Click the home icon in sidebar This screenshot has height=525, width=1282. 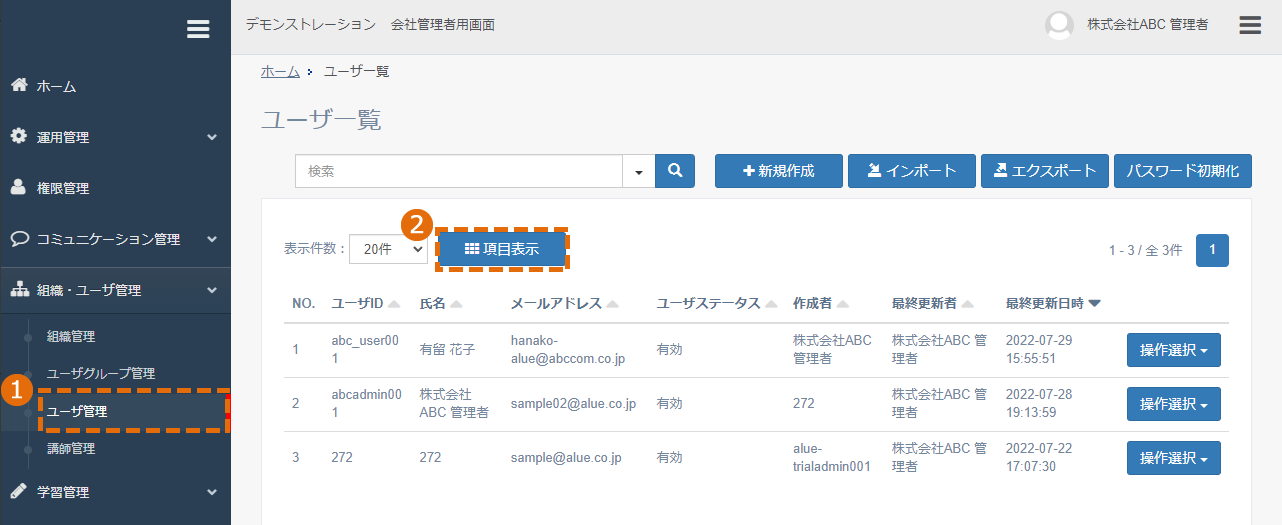(19, 85)
